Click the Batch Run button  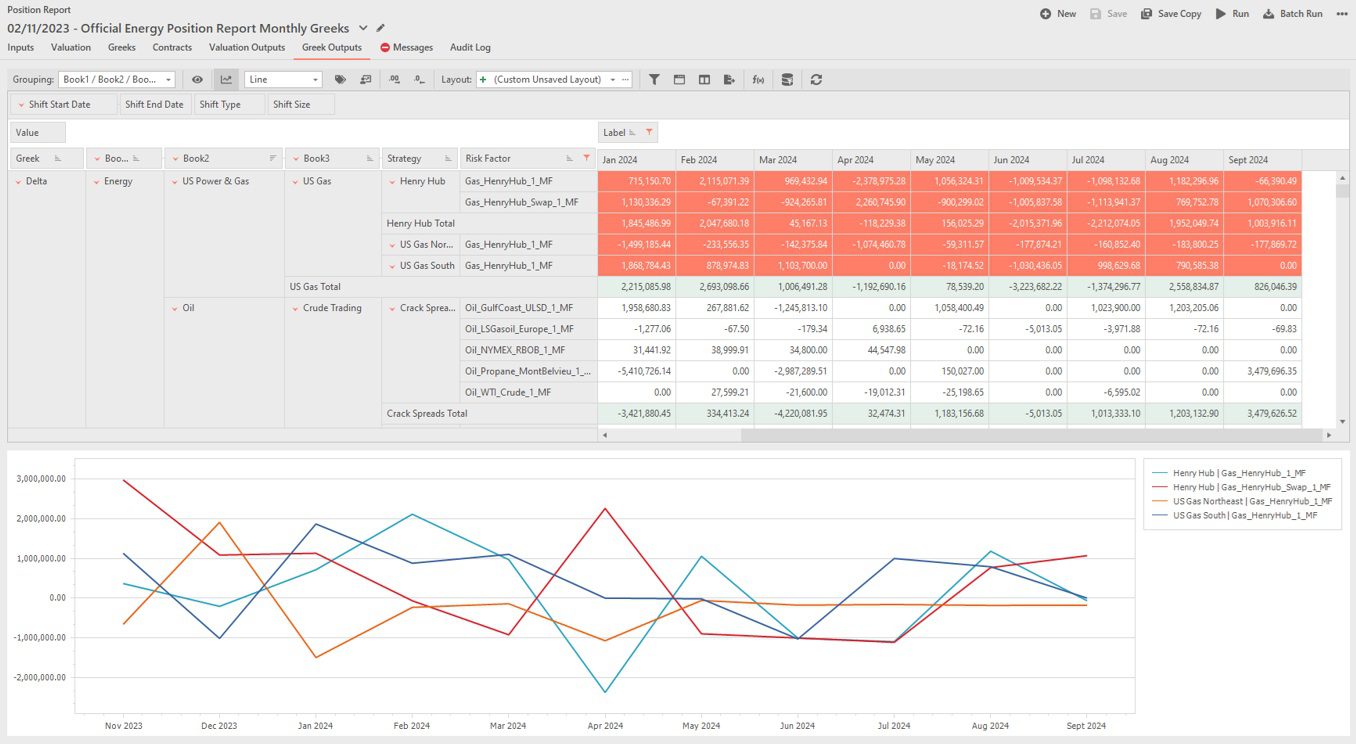[1293, 14]
